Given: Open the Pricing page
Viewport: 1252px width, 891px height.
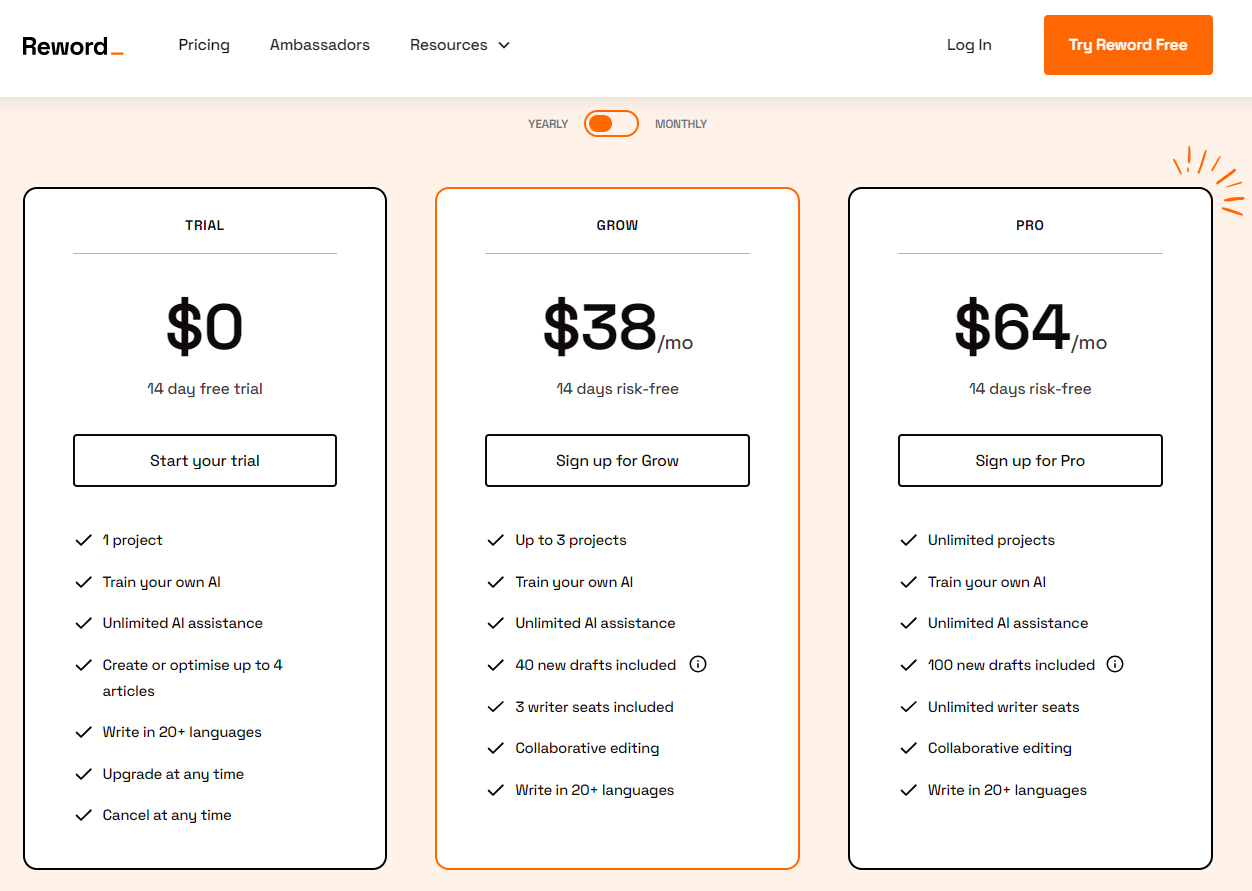Looking at the screenshot, I should coord(204,45).
